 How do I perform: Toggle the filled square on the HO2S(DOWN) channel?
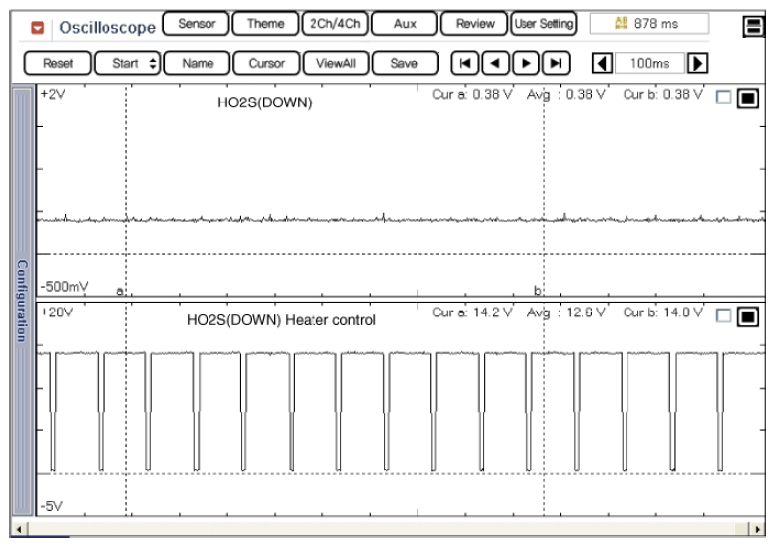tap(747, 99)
